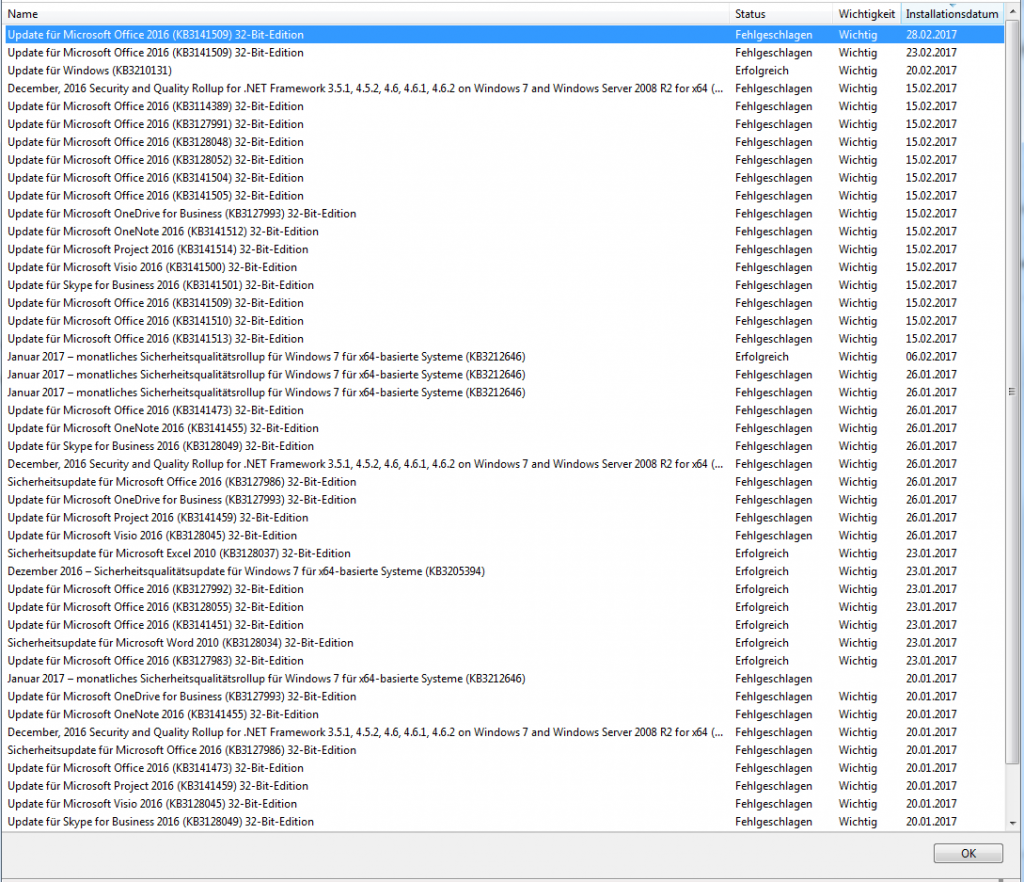
Task: Click the OK button
Action: [968, 853]
